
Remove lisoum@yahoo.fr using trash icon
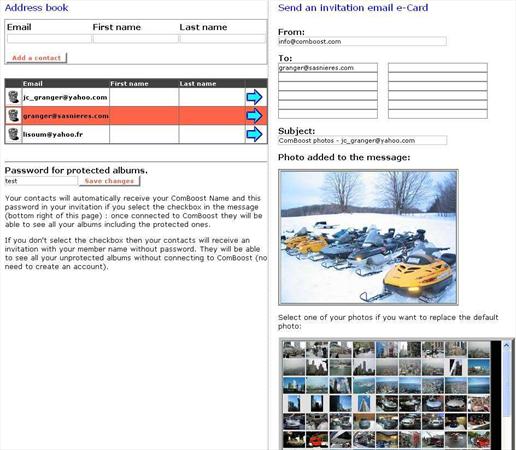pos(13,134)
